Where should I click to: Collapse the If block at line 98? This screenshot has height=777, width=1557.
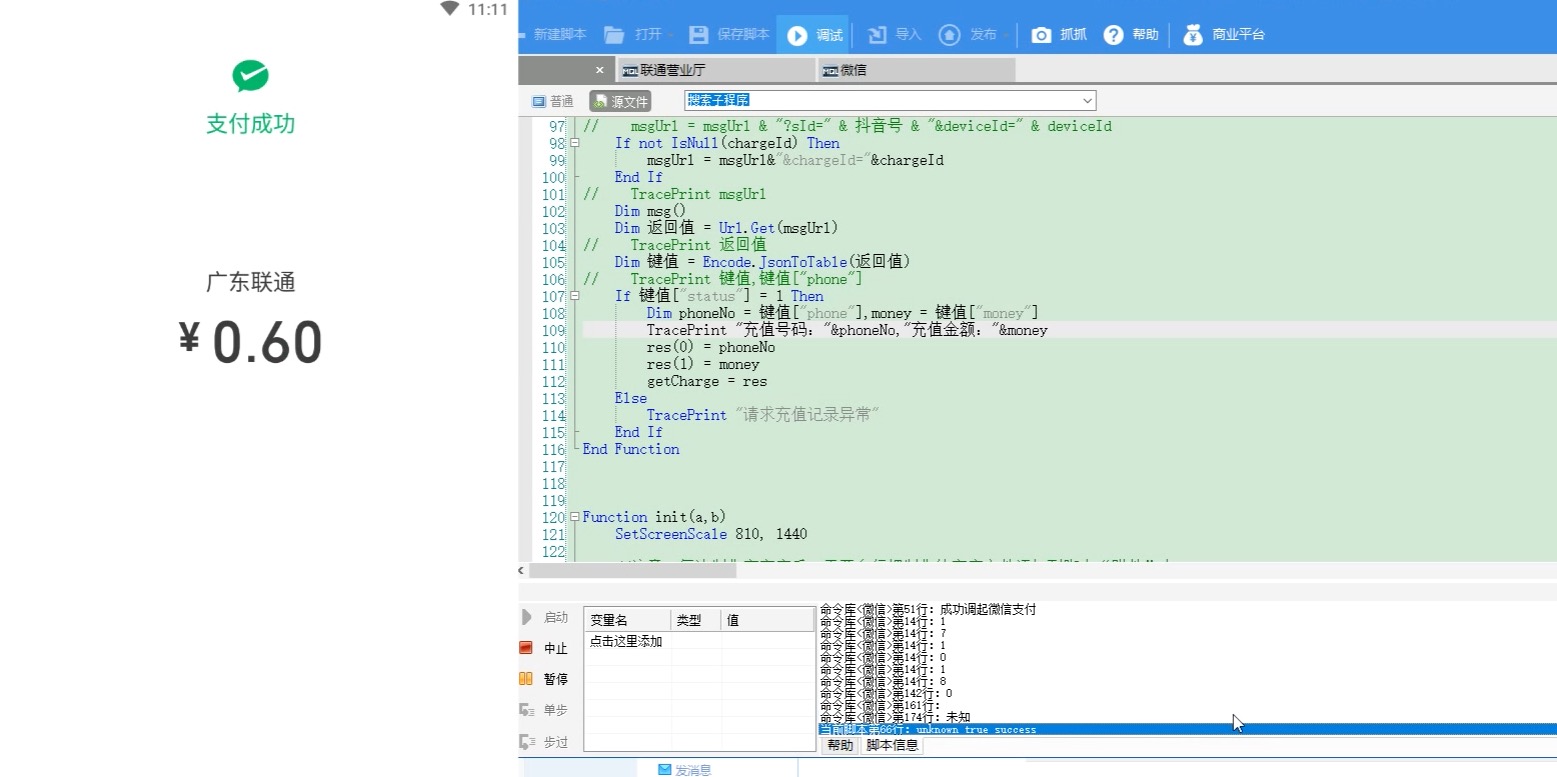click(x=574, y=143)
